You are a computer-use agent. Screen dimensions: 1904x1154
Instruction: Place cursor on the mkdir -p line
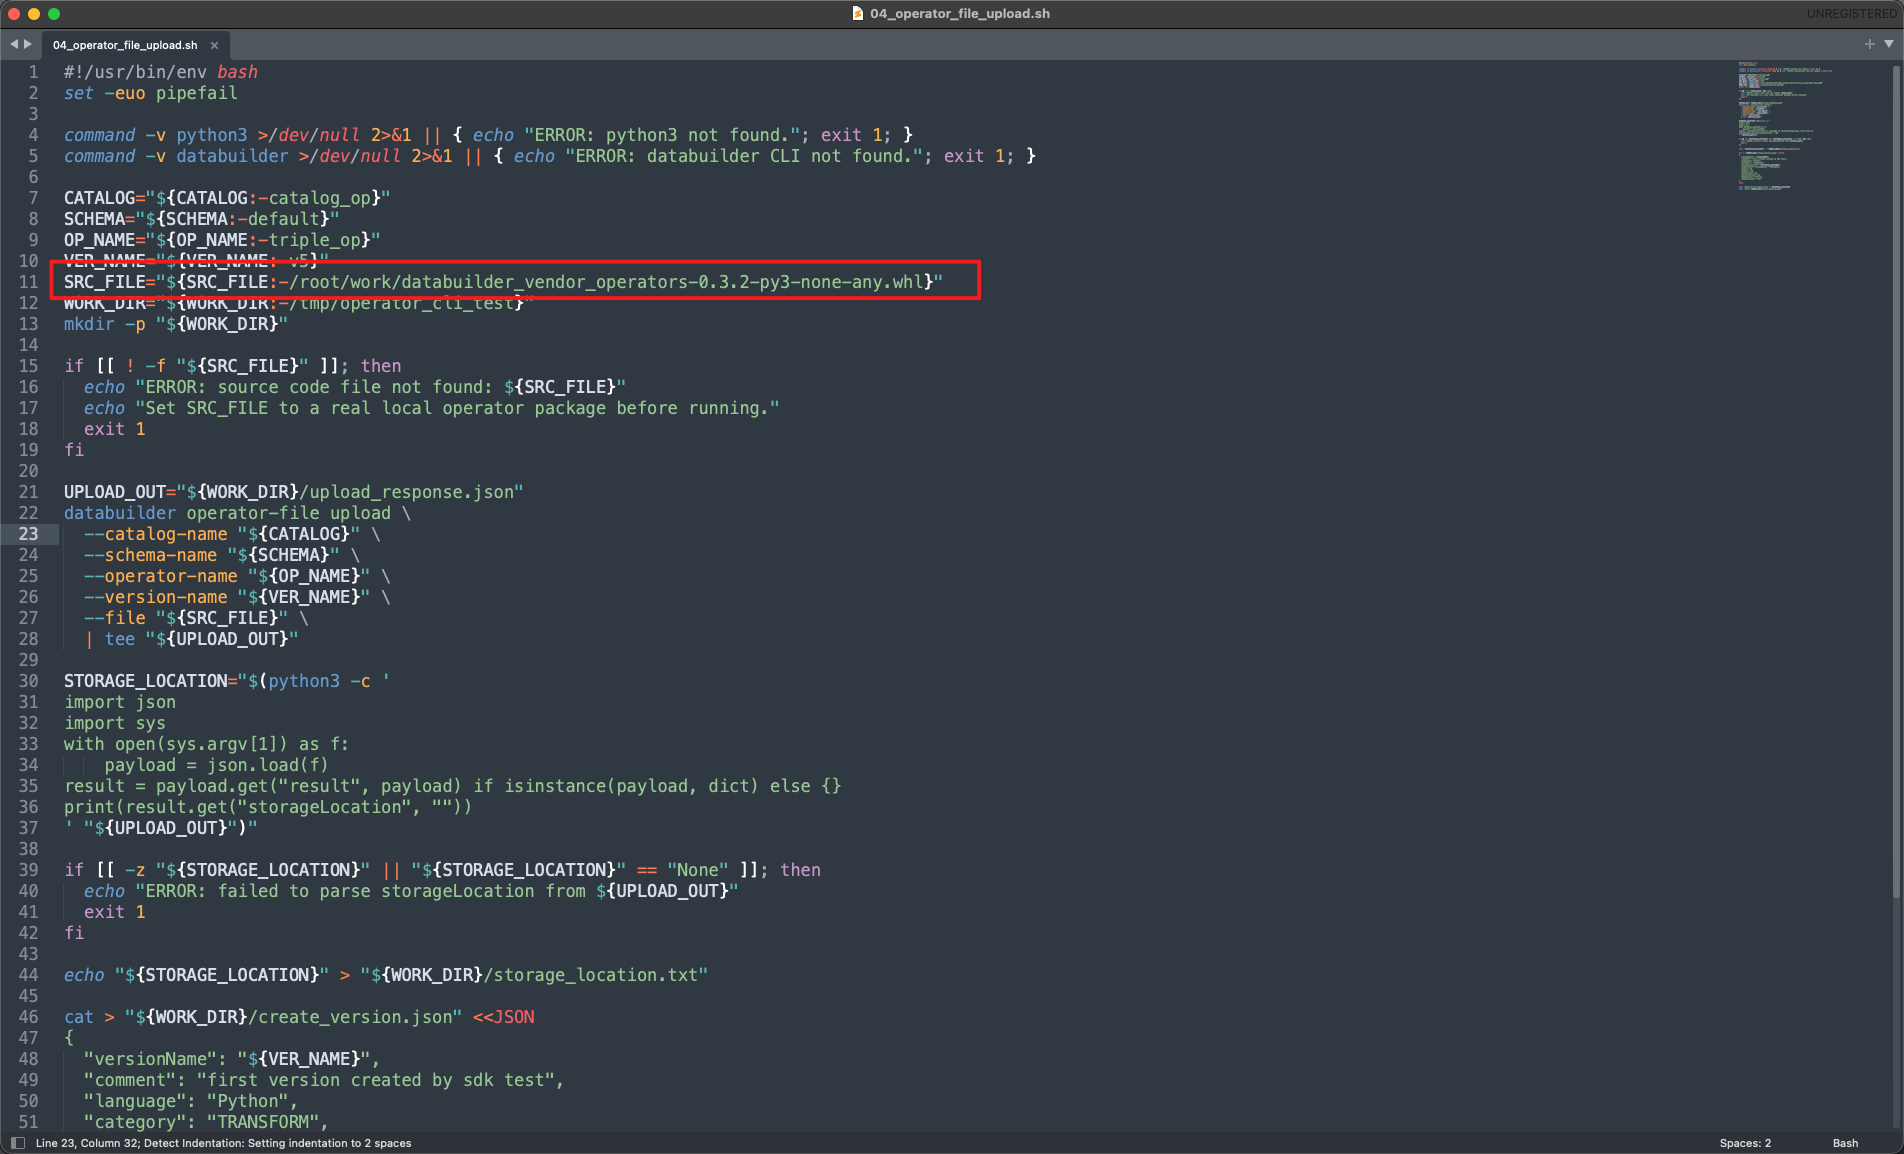coord(176,324)
